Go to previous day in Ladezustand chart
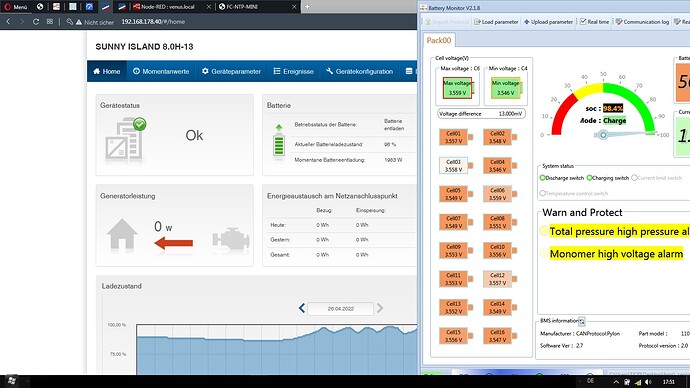Image resolution: width=690 pixels, height=388 pixels. [302, 308]
